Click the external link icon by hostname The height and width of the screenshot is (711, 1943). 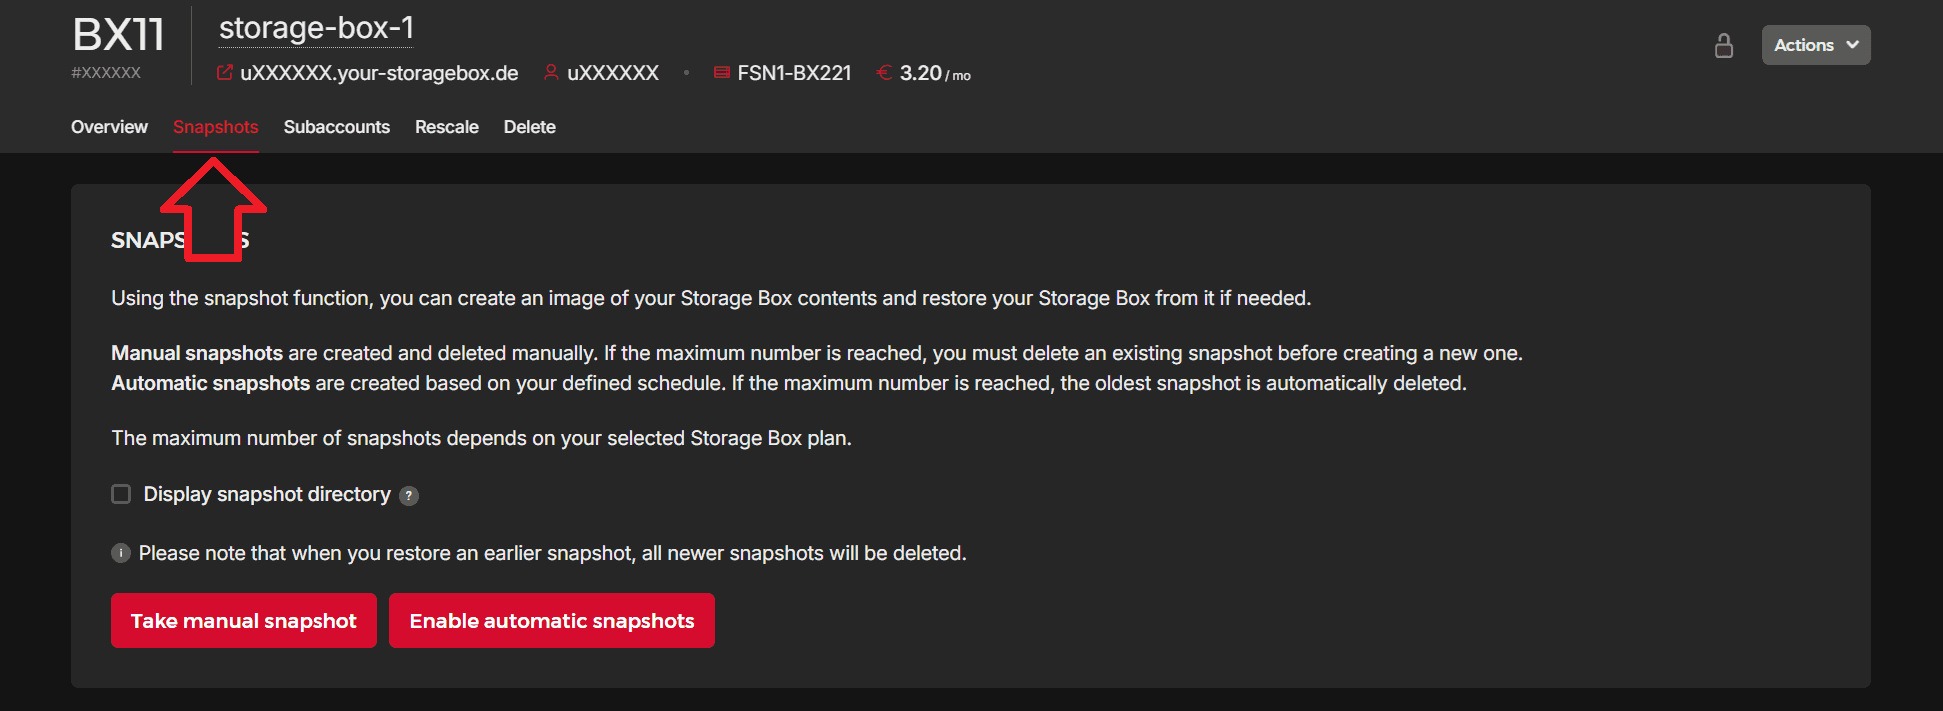[x=225, y=73]
